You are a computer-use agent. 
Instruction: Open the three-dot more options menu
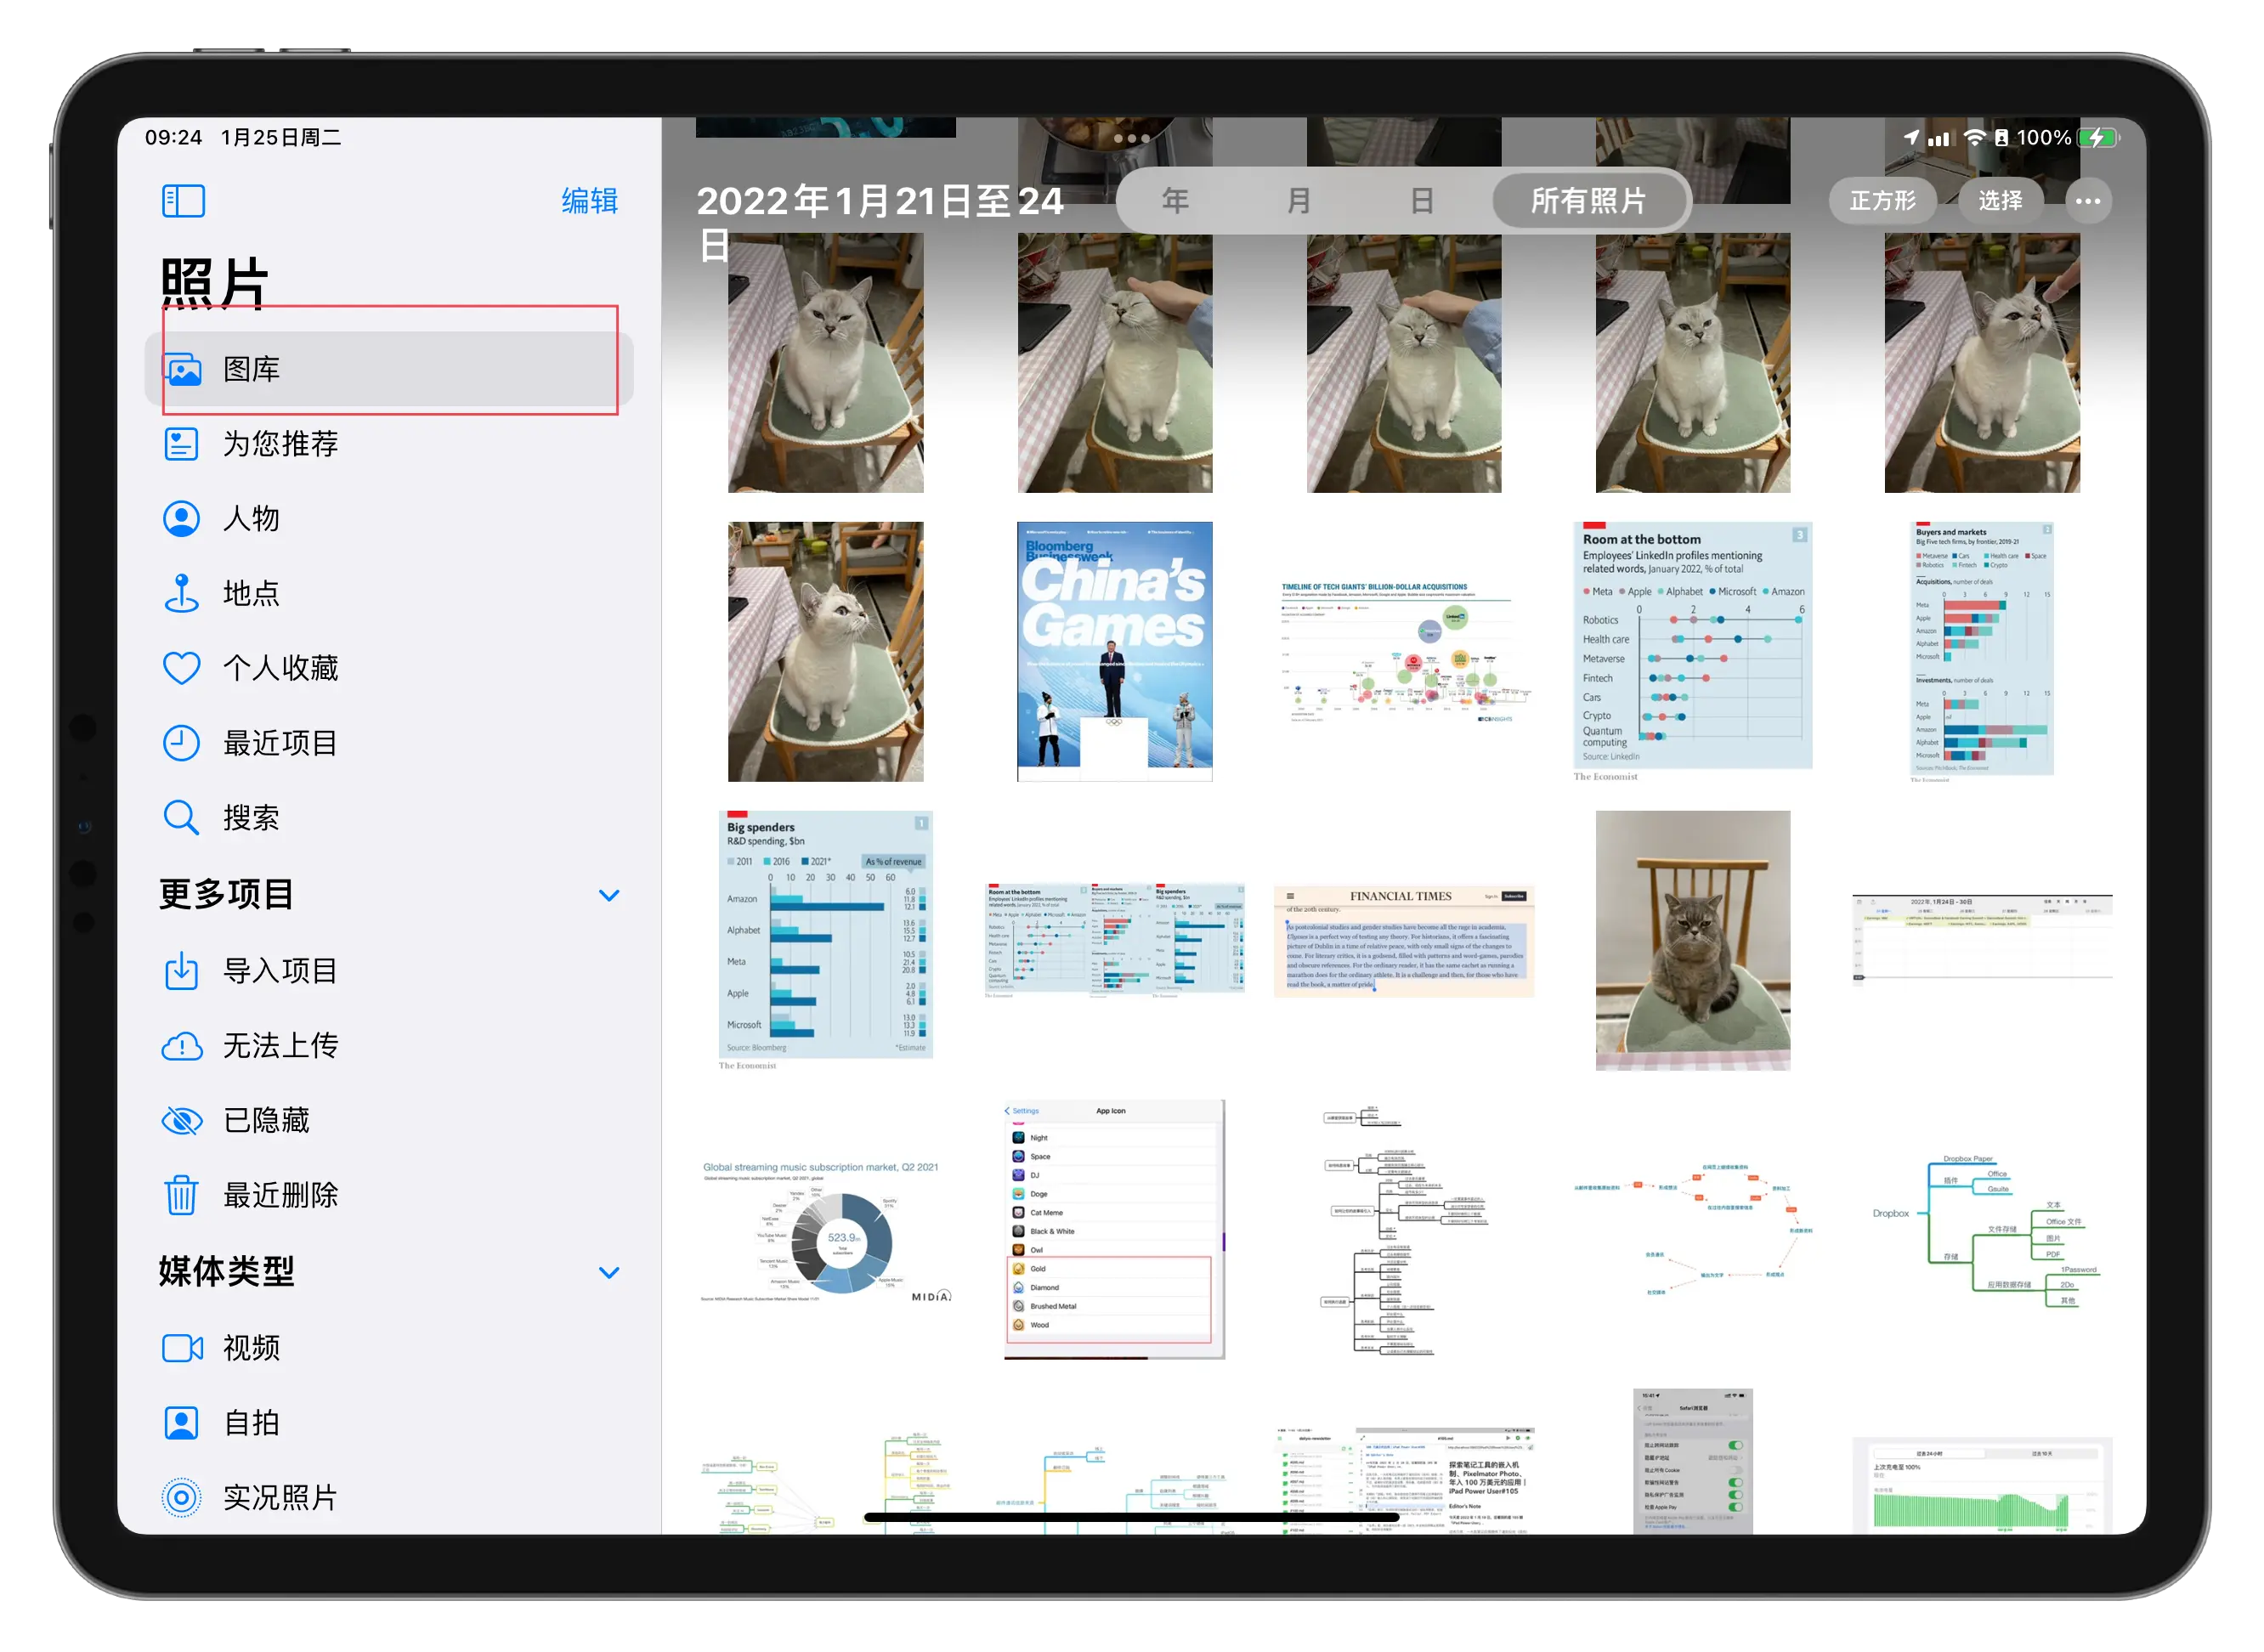coord(2088,201)
